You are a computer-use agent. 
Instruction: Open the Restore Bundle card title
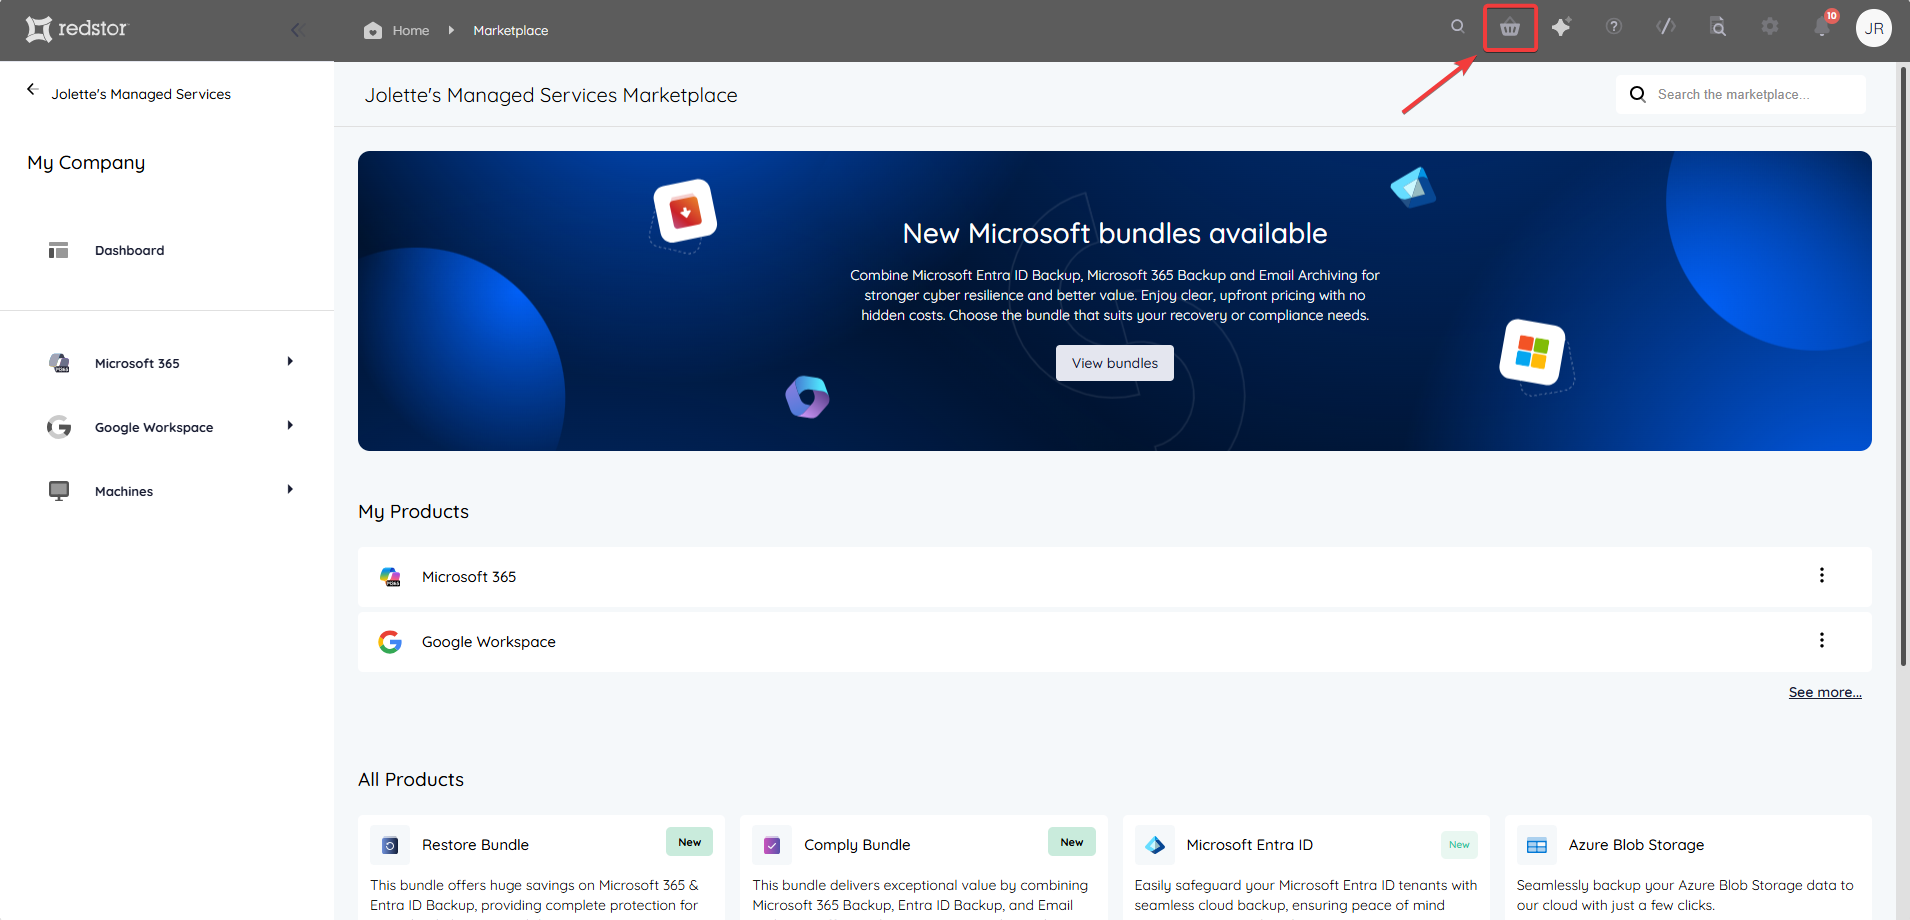pyautogui.click(x=476, y=845)
